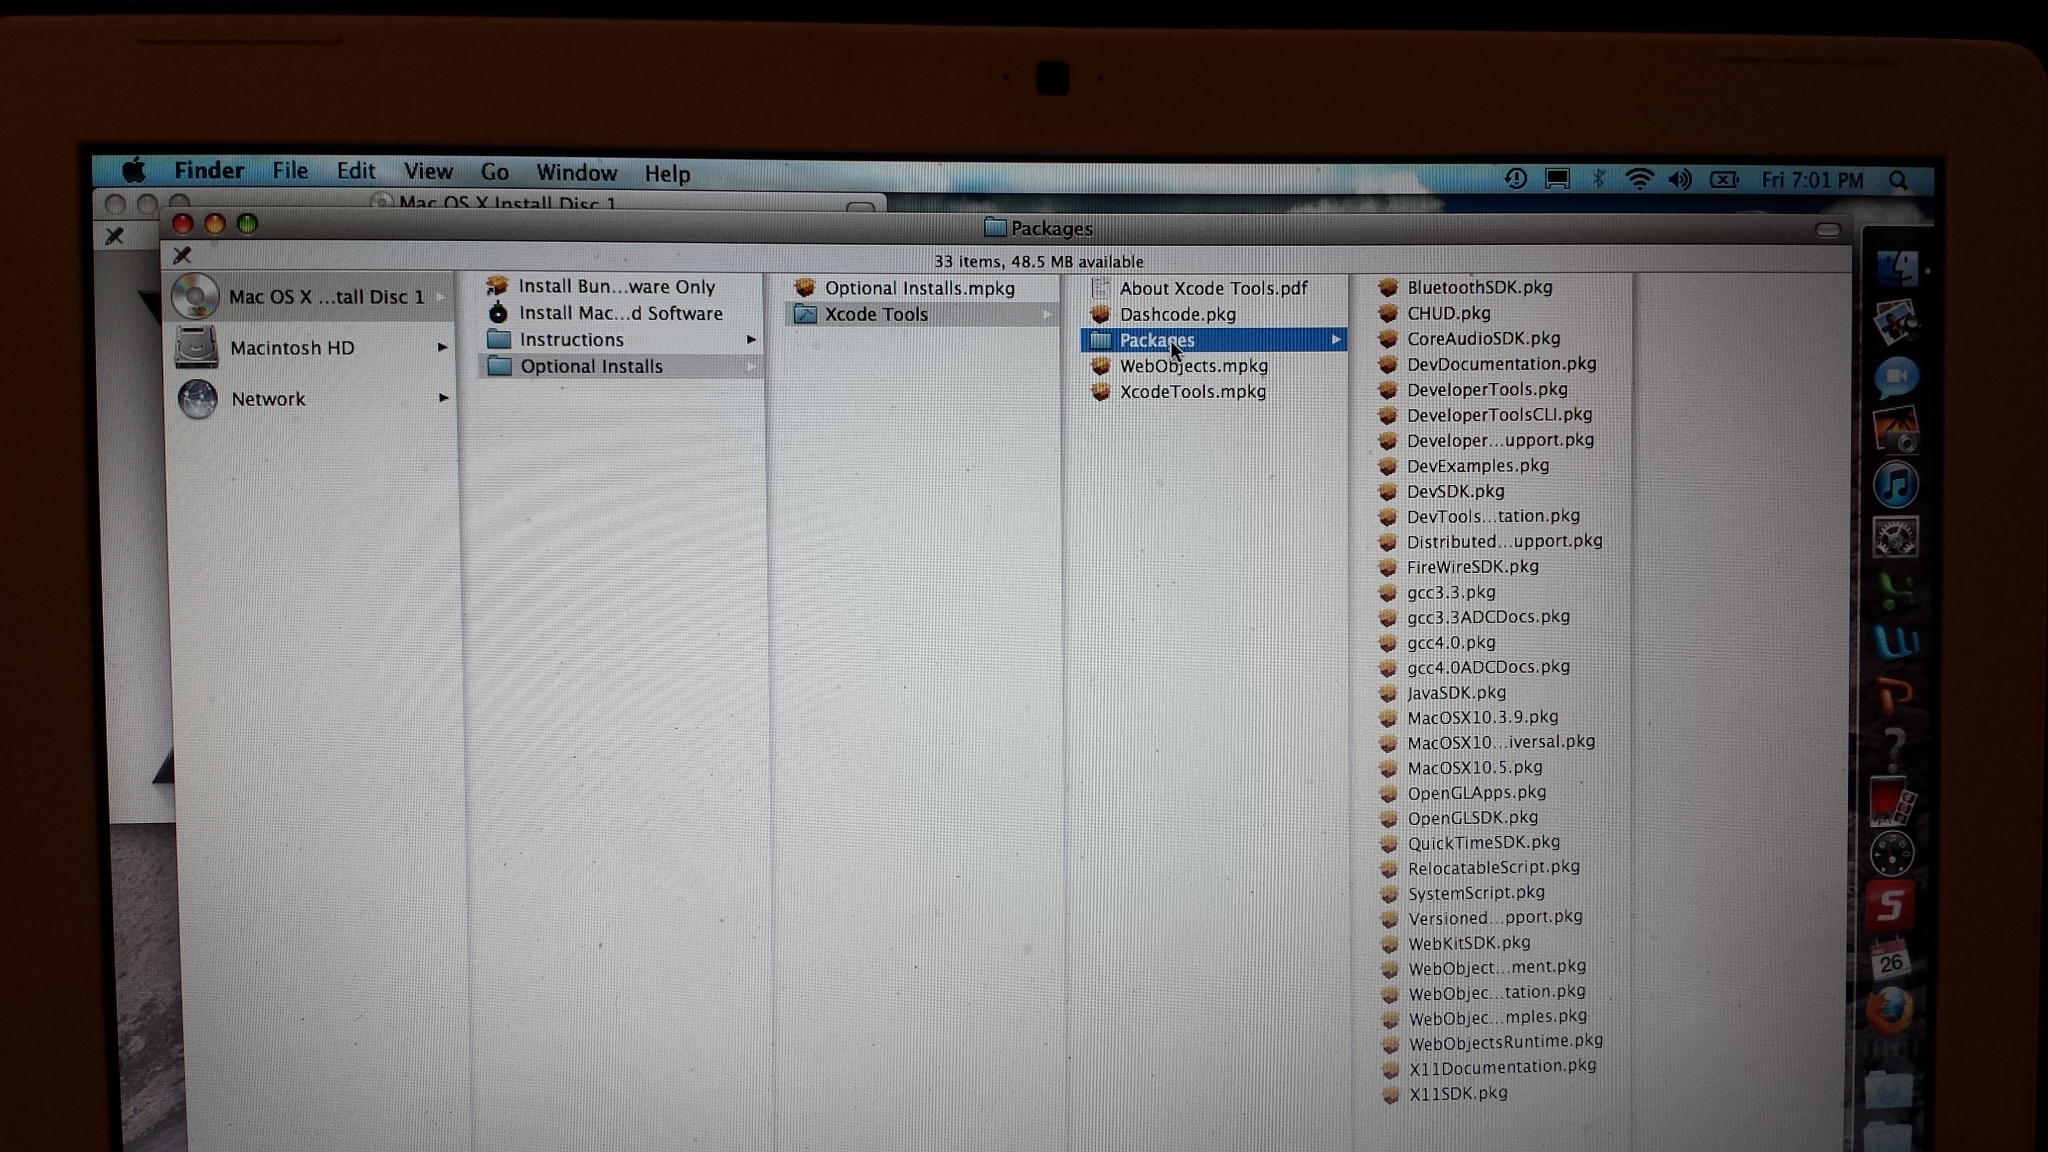Select DeveloperTools.pkg in package list
The width and height of the screenshot is (2048, 1152).
pos(1486,390)
